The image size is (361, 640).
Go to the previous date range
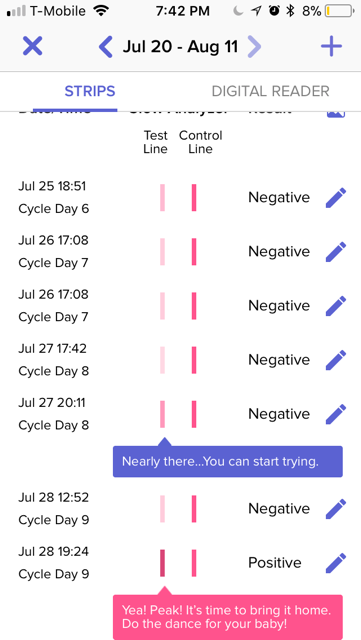pyautogui.click(x=105, y=47)
